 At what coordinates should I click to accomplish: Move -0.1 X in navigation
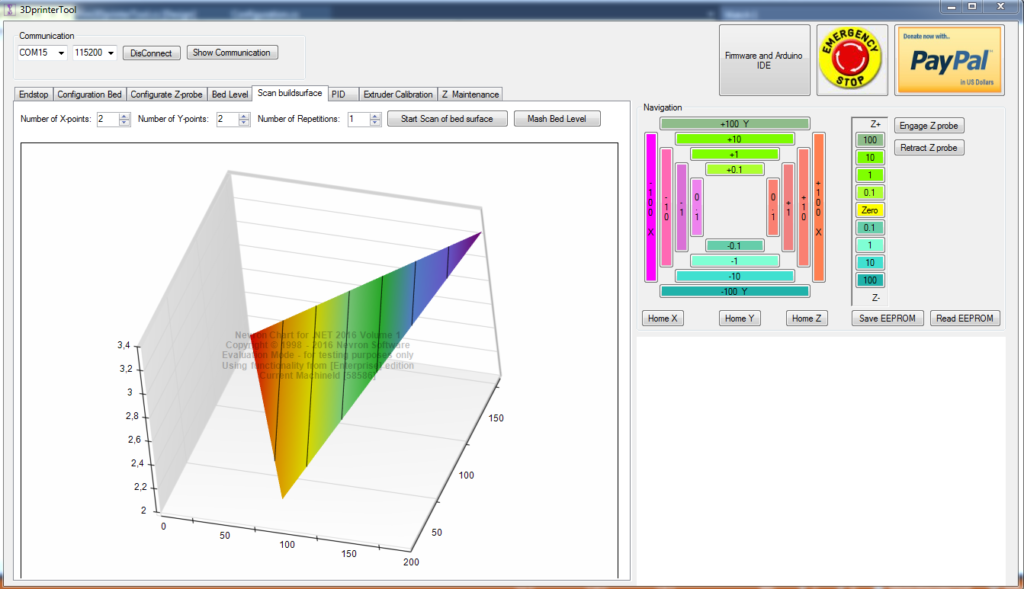click(x=697, y=208)
